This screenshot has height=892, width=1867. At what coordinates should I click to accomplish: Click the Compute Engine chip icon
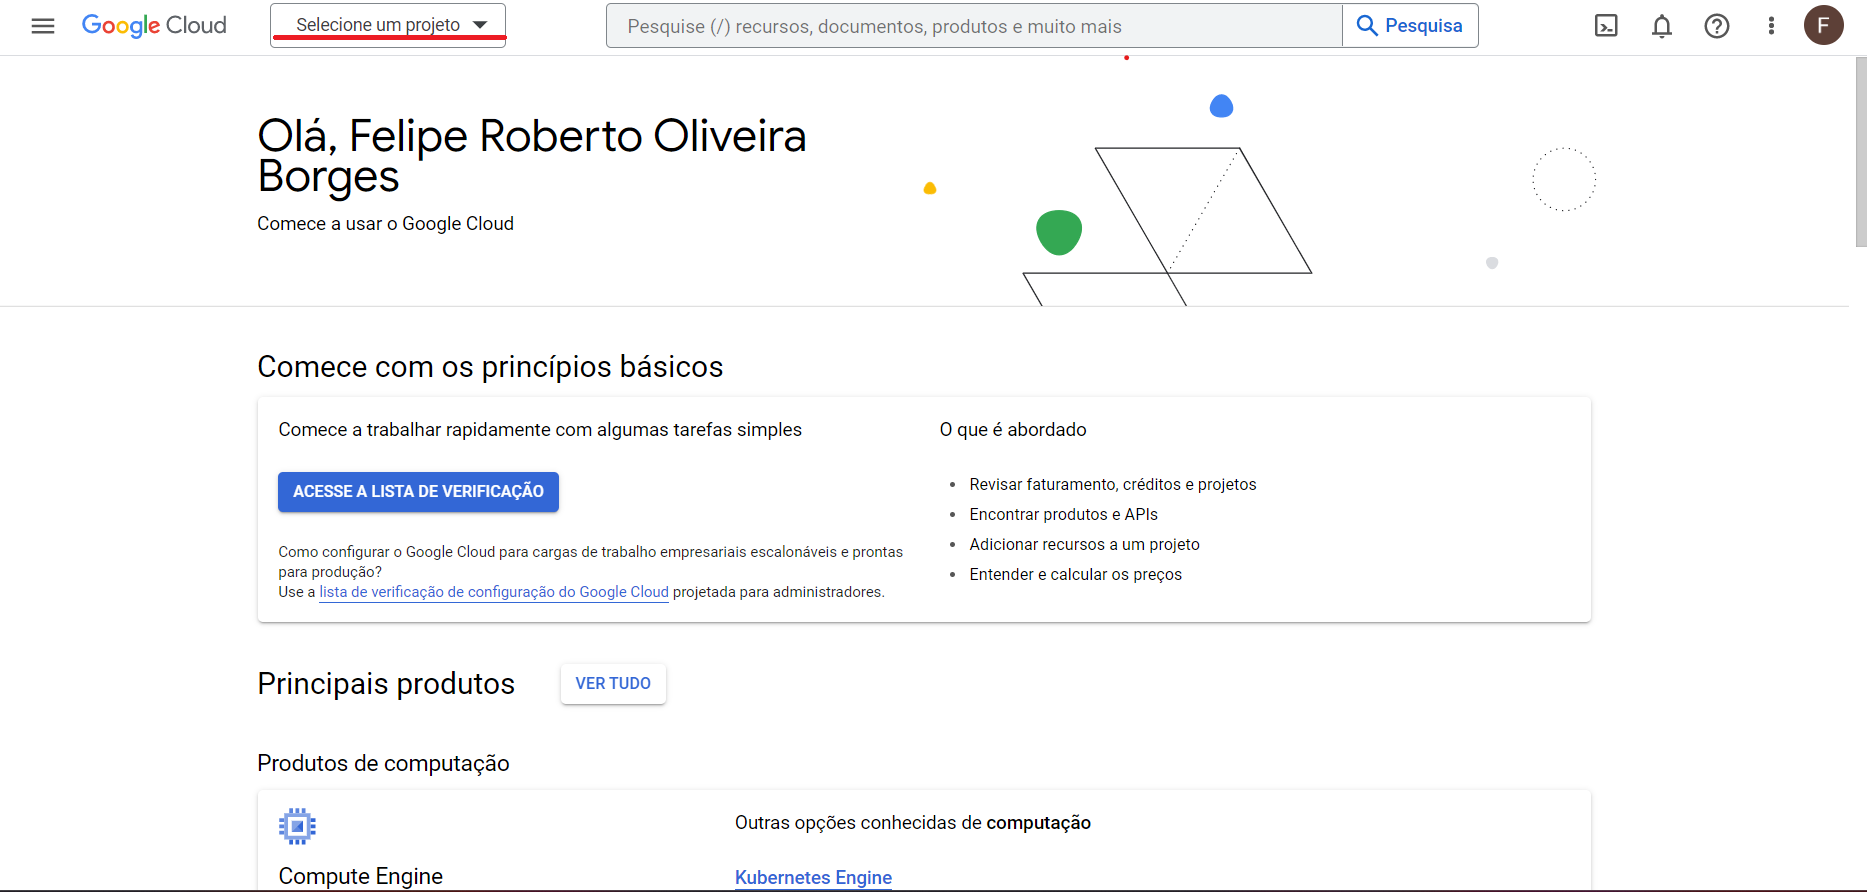tap(297, 826)
